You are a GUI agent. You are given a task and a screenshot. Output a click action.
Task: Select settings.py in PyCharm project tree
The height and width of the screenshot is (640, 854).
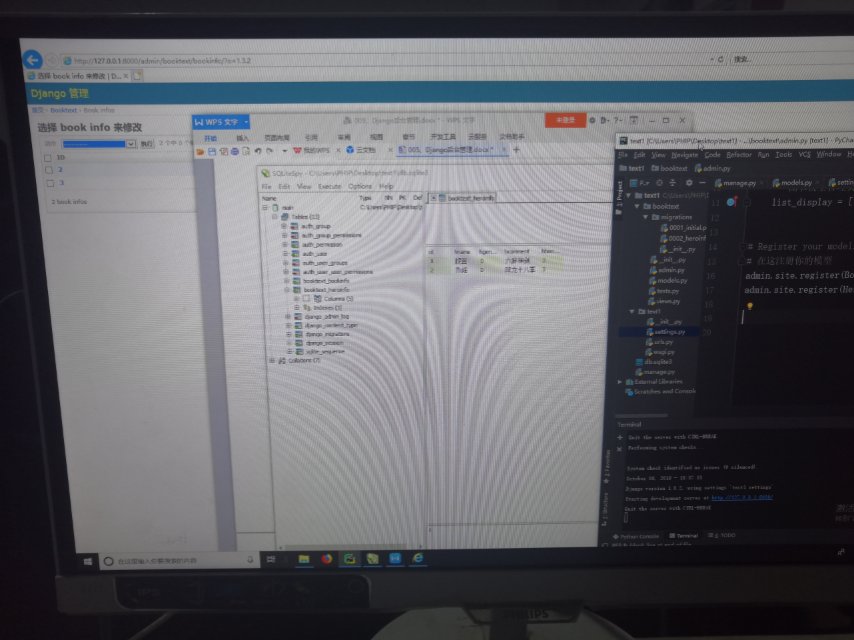click(665, 332)
